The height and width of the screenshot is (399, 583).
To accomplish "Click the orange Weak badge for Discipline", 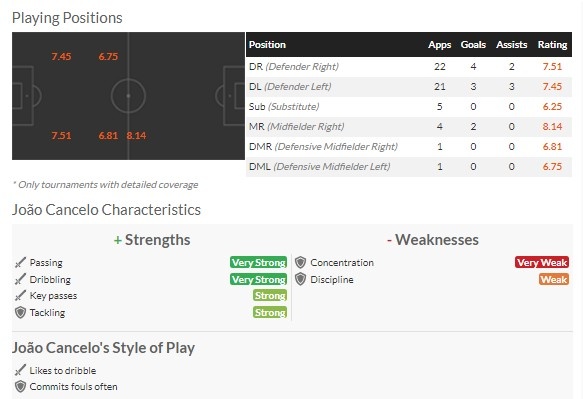I will click(554, 279).
